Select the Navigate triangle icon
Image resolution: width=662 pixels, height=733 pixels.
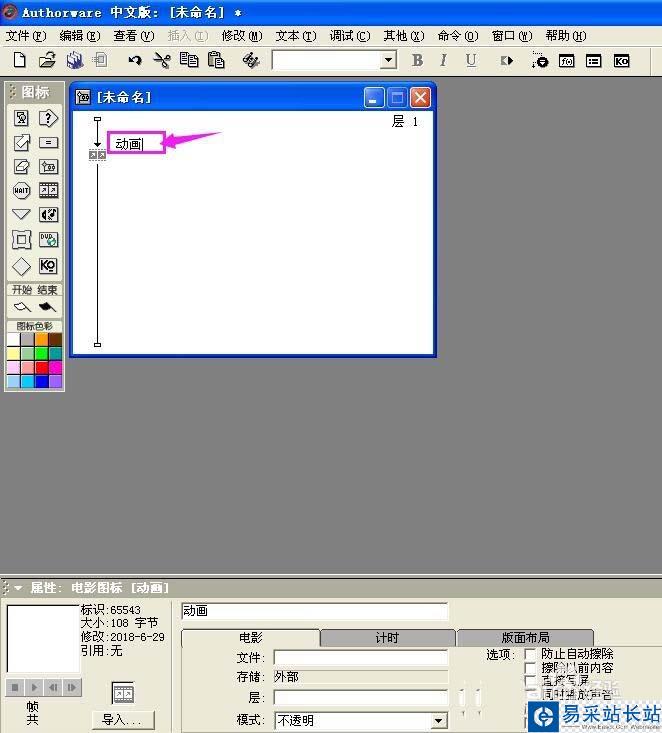(x=22, y=214)
